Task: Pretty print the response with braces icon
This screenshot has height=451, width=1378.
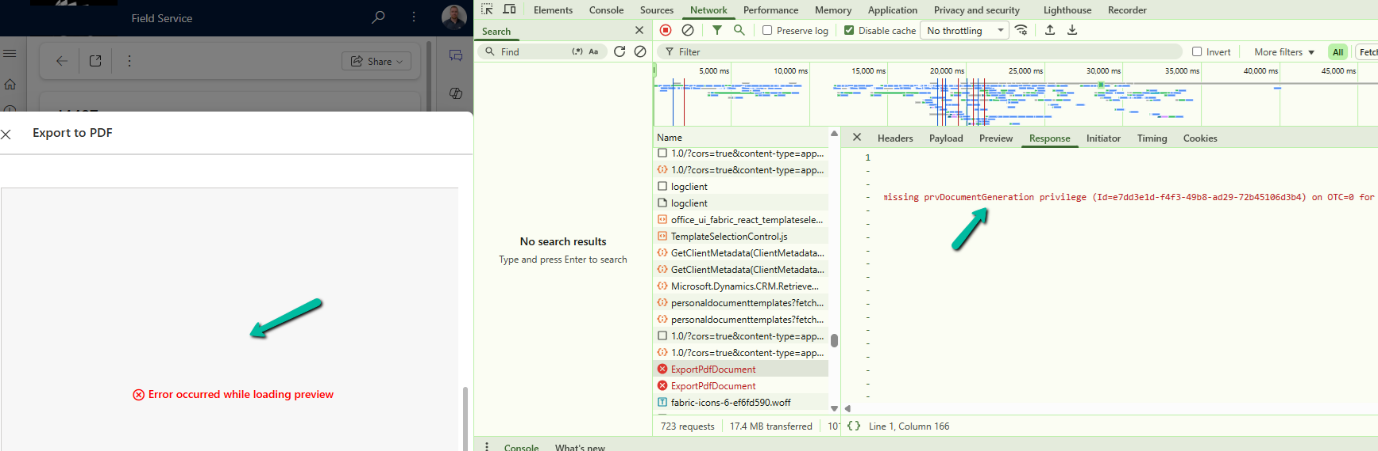Action: 853,426
